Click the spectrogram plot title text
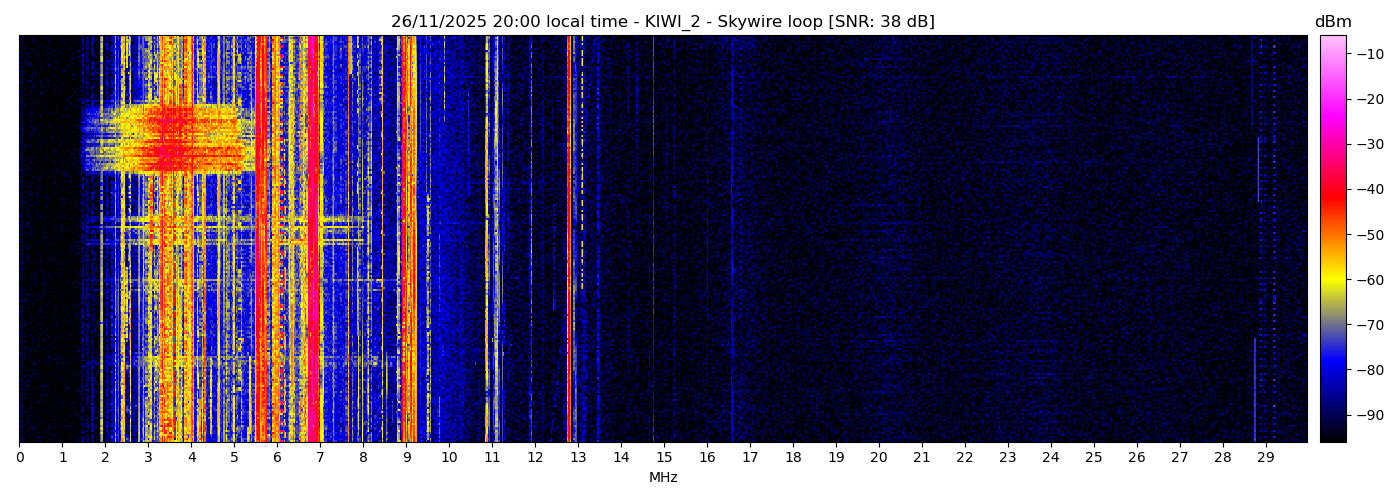The image size is (1400, 500). click(x=662, y=22)
